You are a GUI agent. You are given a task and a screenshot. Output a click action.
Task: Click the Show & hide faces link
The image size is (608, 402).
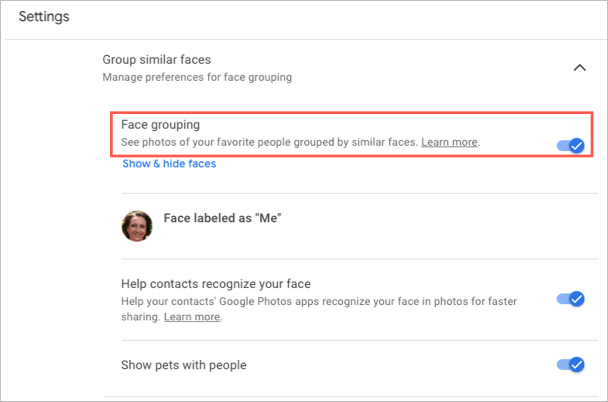[x=169, y=164]
